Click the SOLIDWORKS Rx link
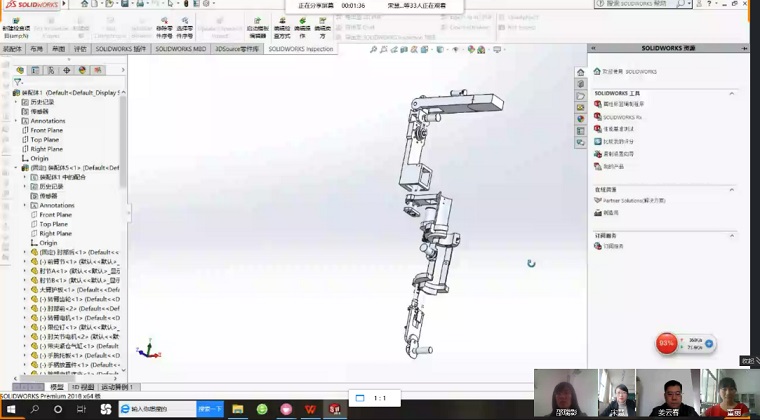 (x=622, y=116)
